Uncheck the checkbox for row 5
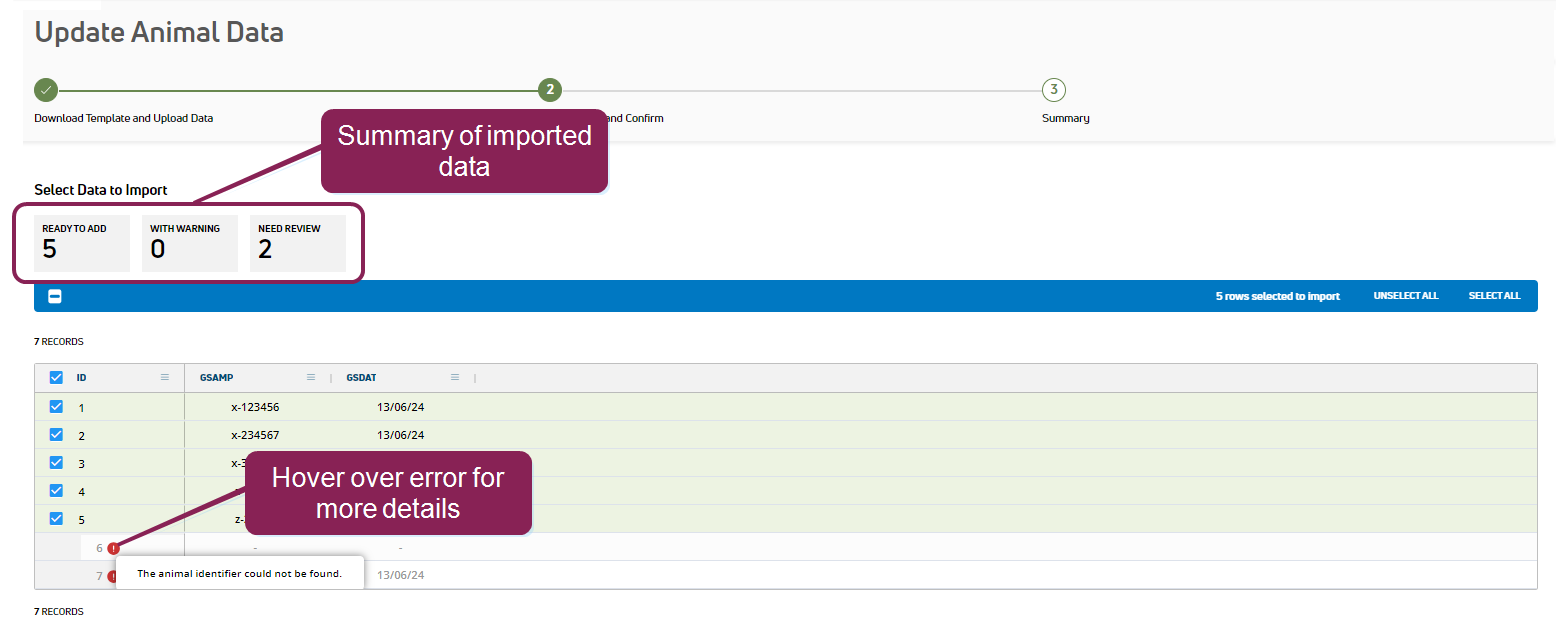 56,519
